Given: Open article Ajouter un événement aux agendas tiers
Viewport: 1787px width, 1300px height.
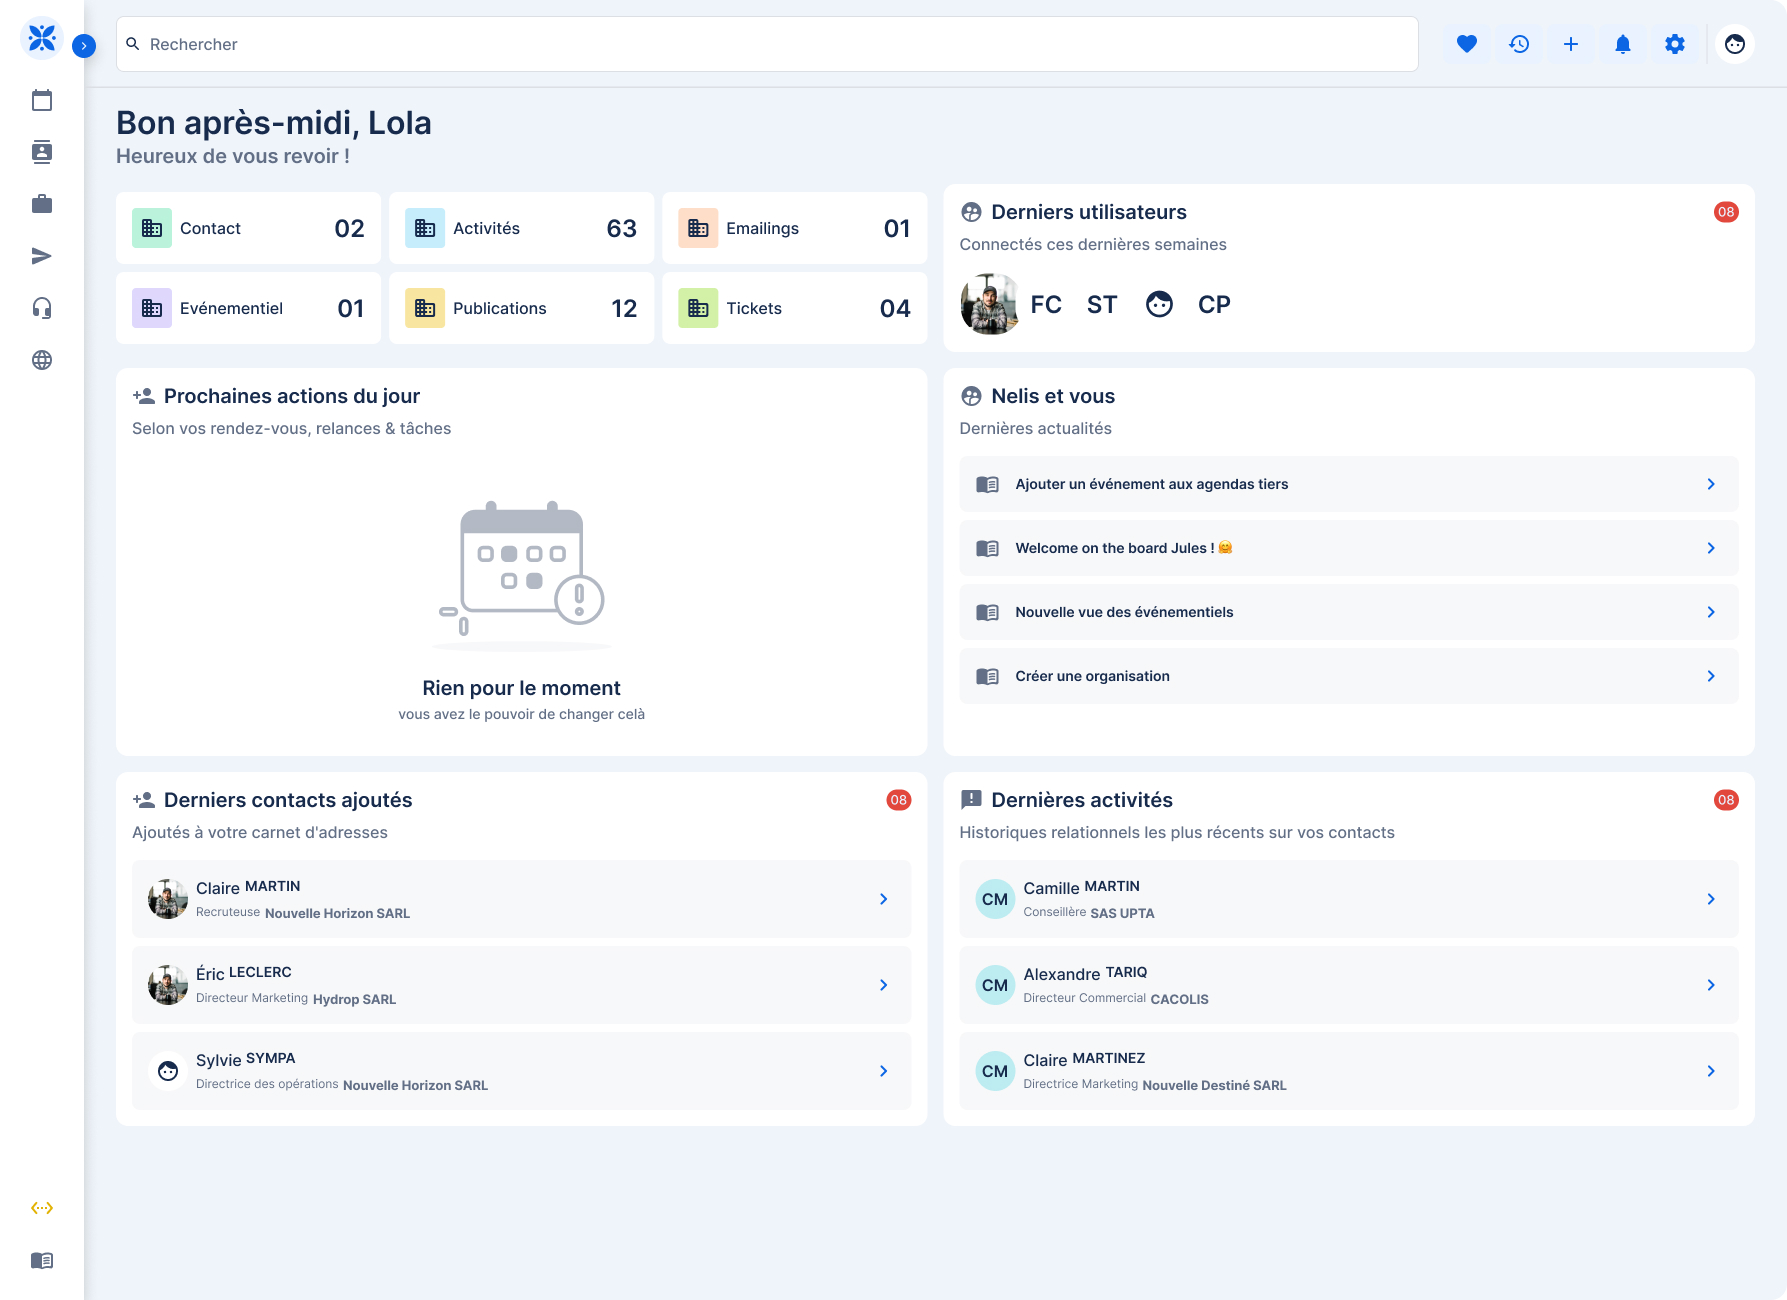Looking at the screenshot, I should pos(1349,484).
